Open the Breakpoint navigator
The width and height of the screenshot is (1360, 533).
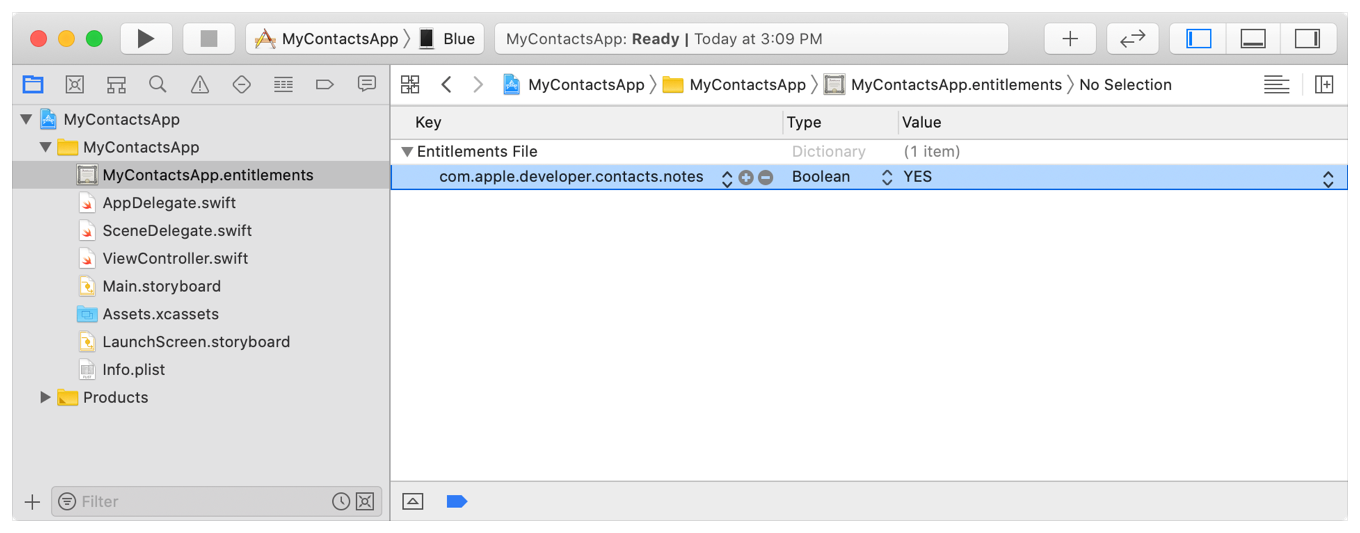tap(325, 85)
